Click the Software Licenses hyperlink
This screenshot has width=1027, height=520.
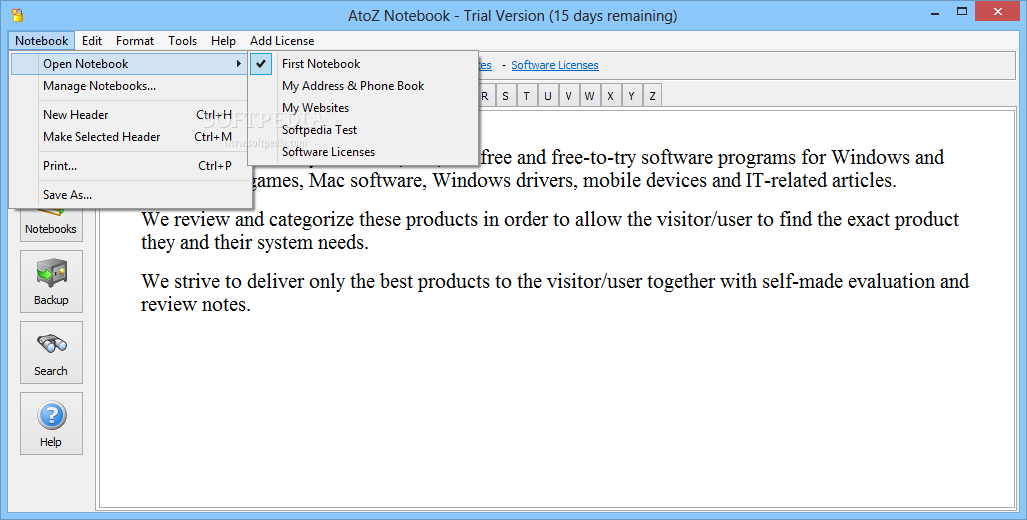pyautogui.click(x=555, y=65)
